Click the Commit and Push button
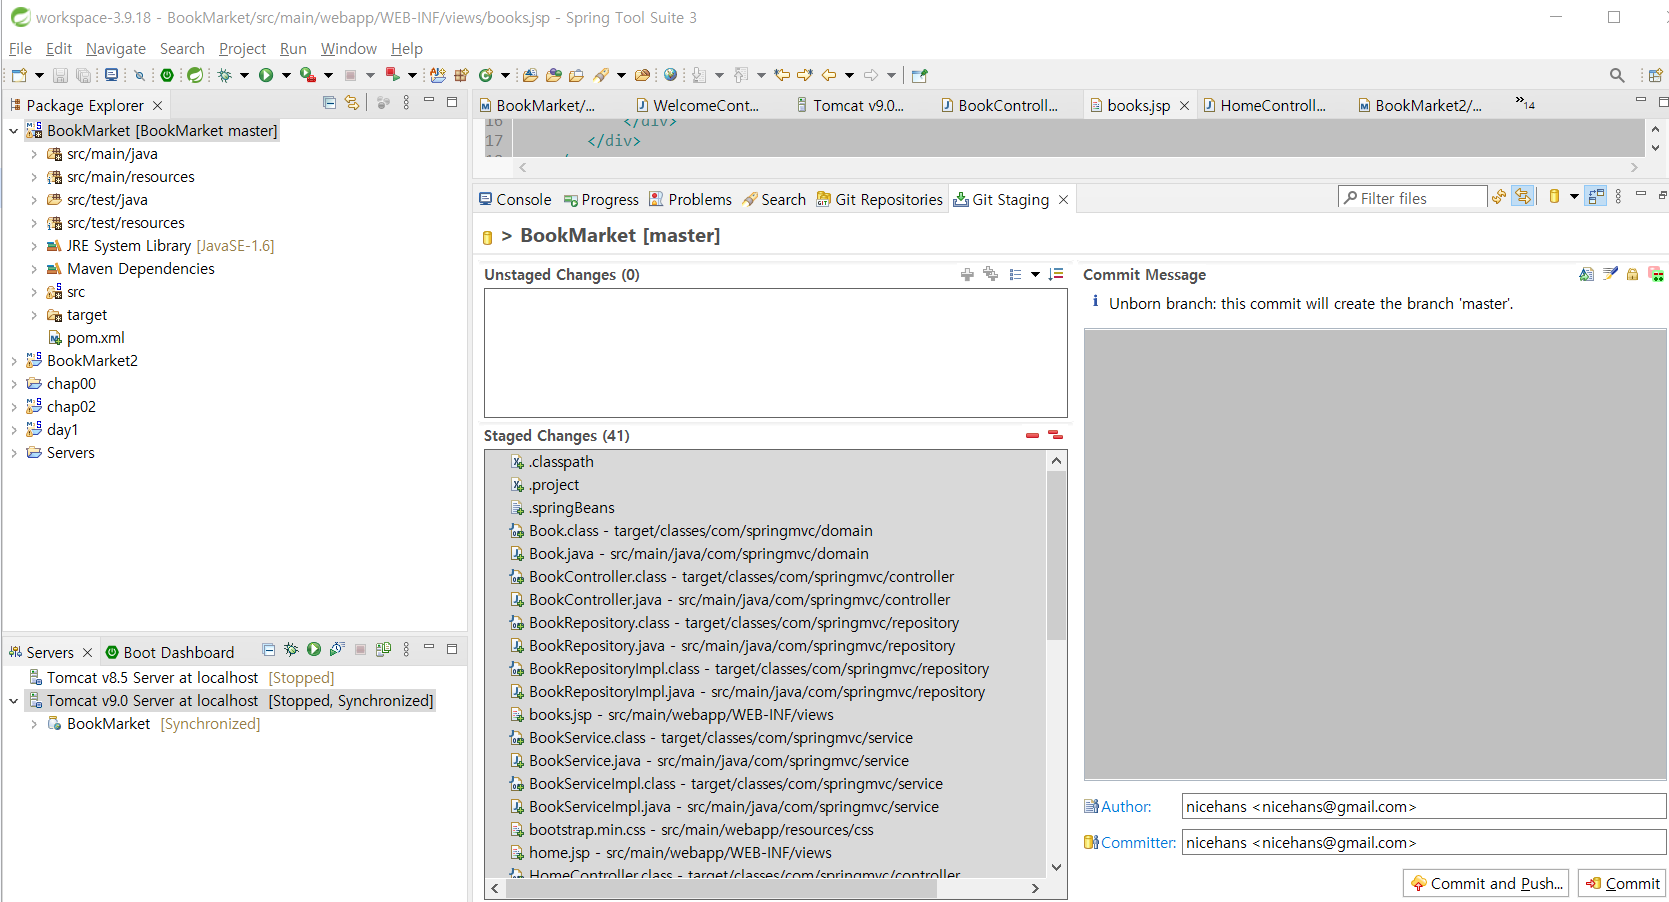 pos(1486,883)
